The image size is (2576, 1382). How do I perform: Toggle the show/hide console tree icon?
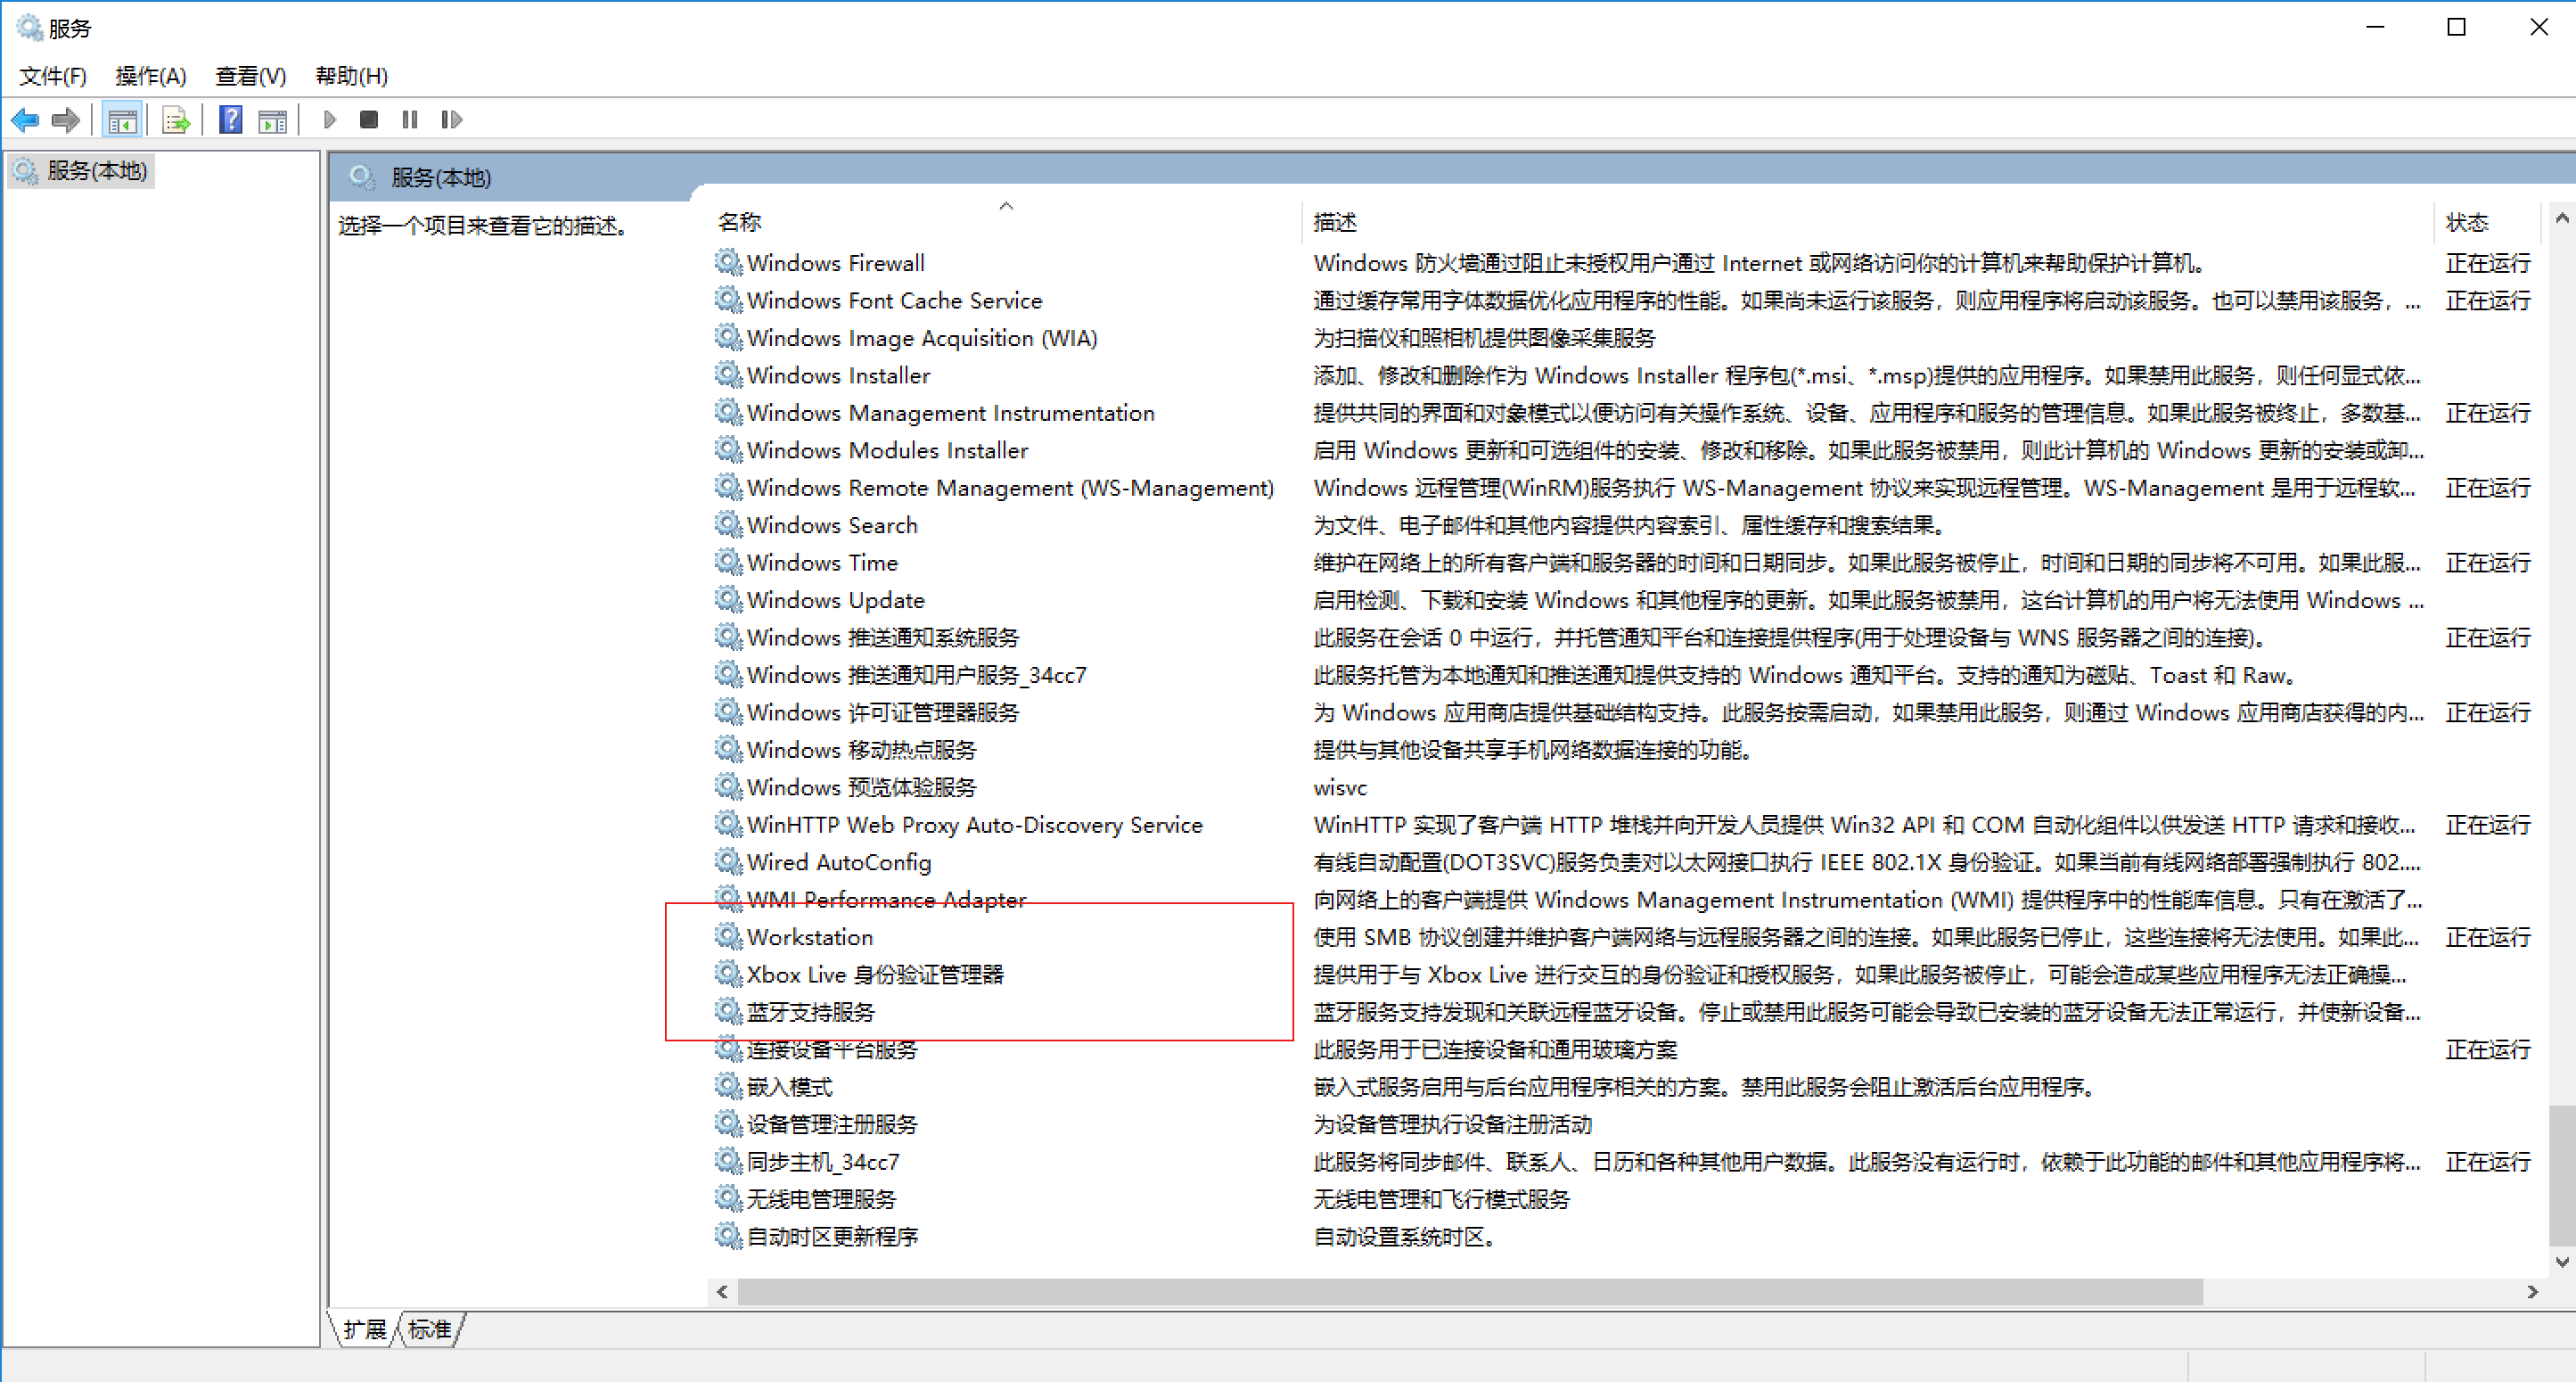coord(122,120)
